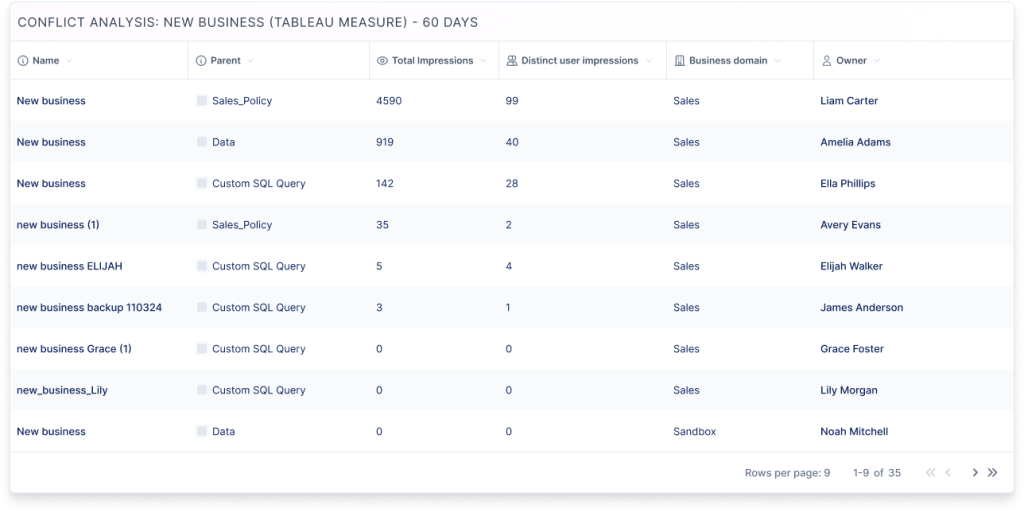Click the Sandbox business domain cell
This screenshot has width=1024, height=512.
[694, 431]
